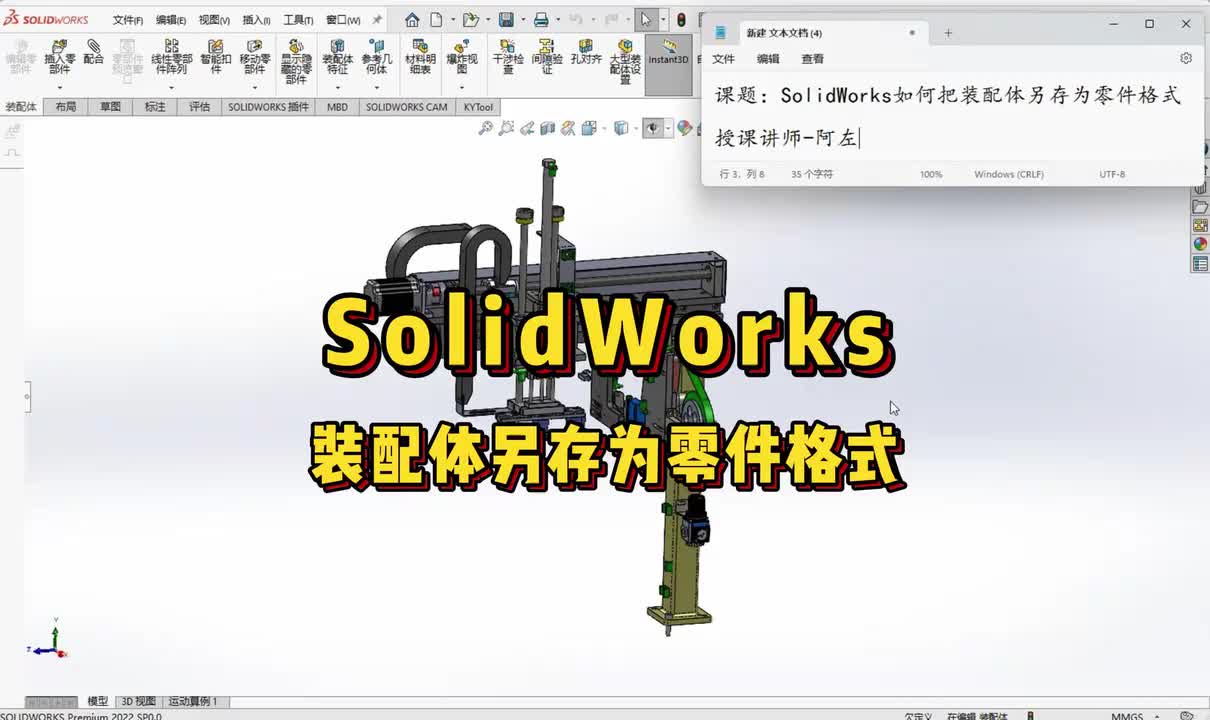Click inside Notepad text editing area
This screenshot has width=1210, height=720.
[x=952, y=117]
